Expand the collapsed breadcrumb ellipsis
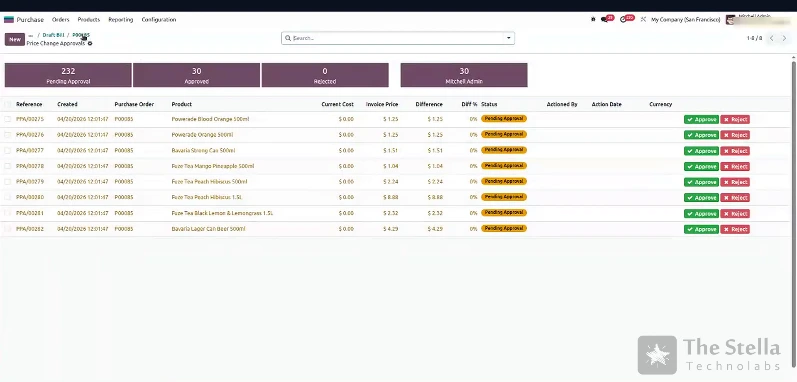Image resolution: width=797 pixels, height=382 pixels. pos(30,36)
